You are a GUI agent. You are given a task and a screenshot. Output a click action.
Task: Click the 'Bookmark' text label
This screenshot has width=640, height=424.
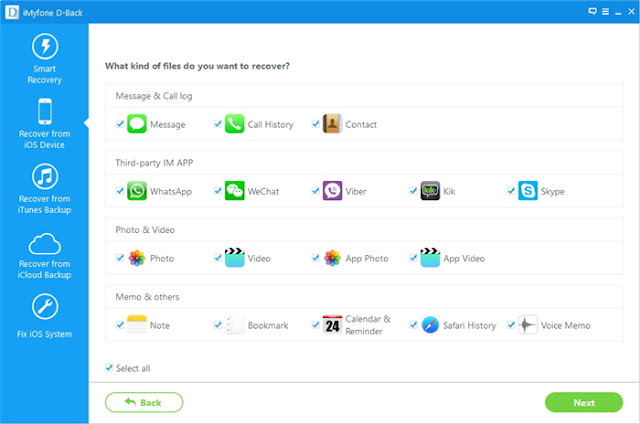[268, 325]
